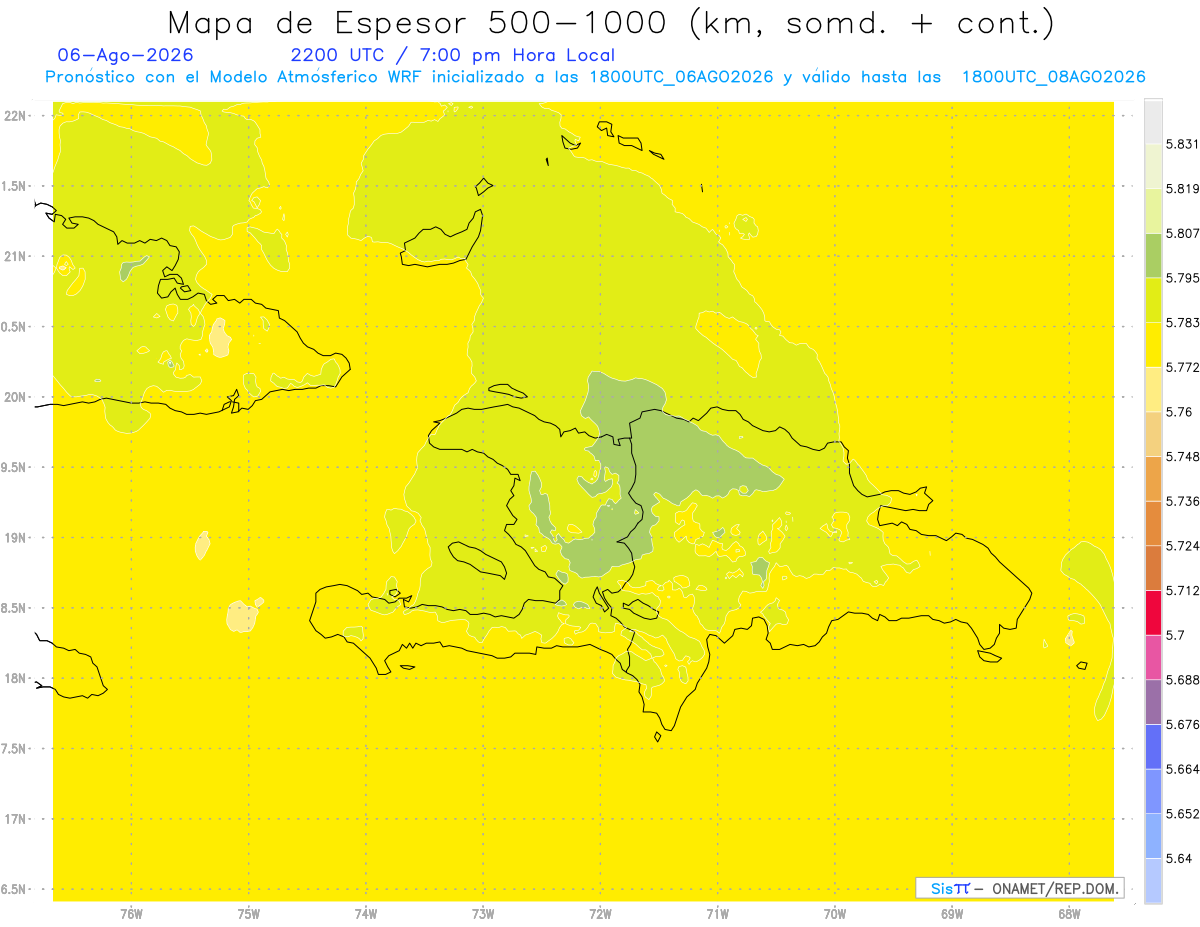
Task: Select the 20N latitude label
Action: [x=17, y=397]
